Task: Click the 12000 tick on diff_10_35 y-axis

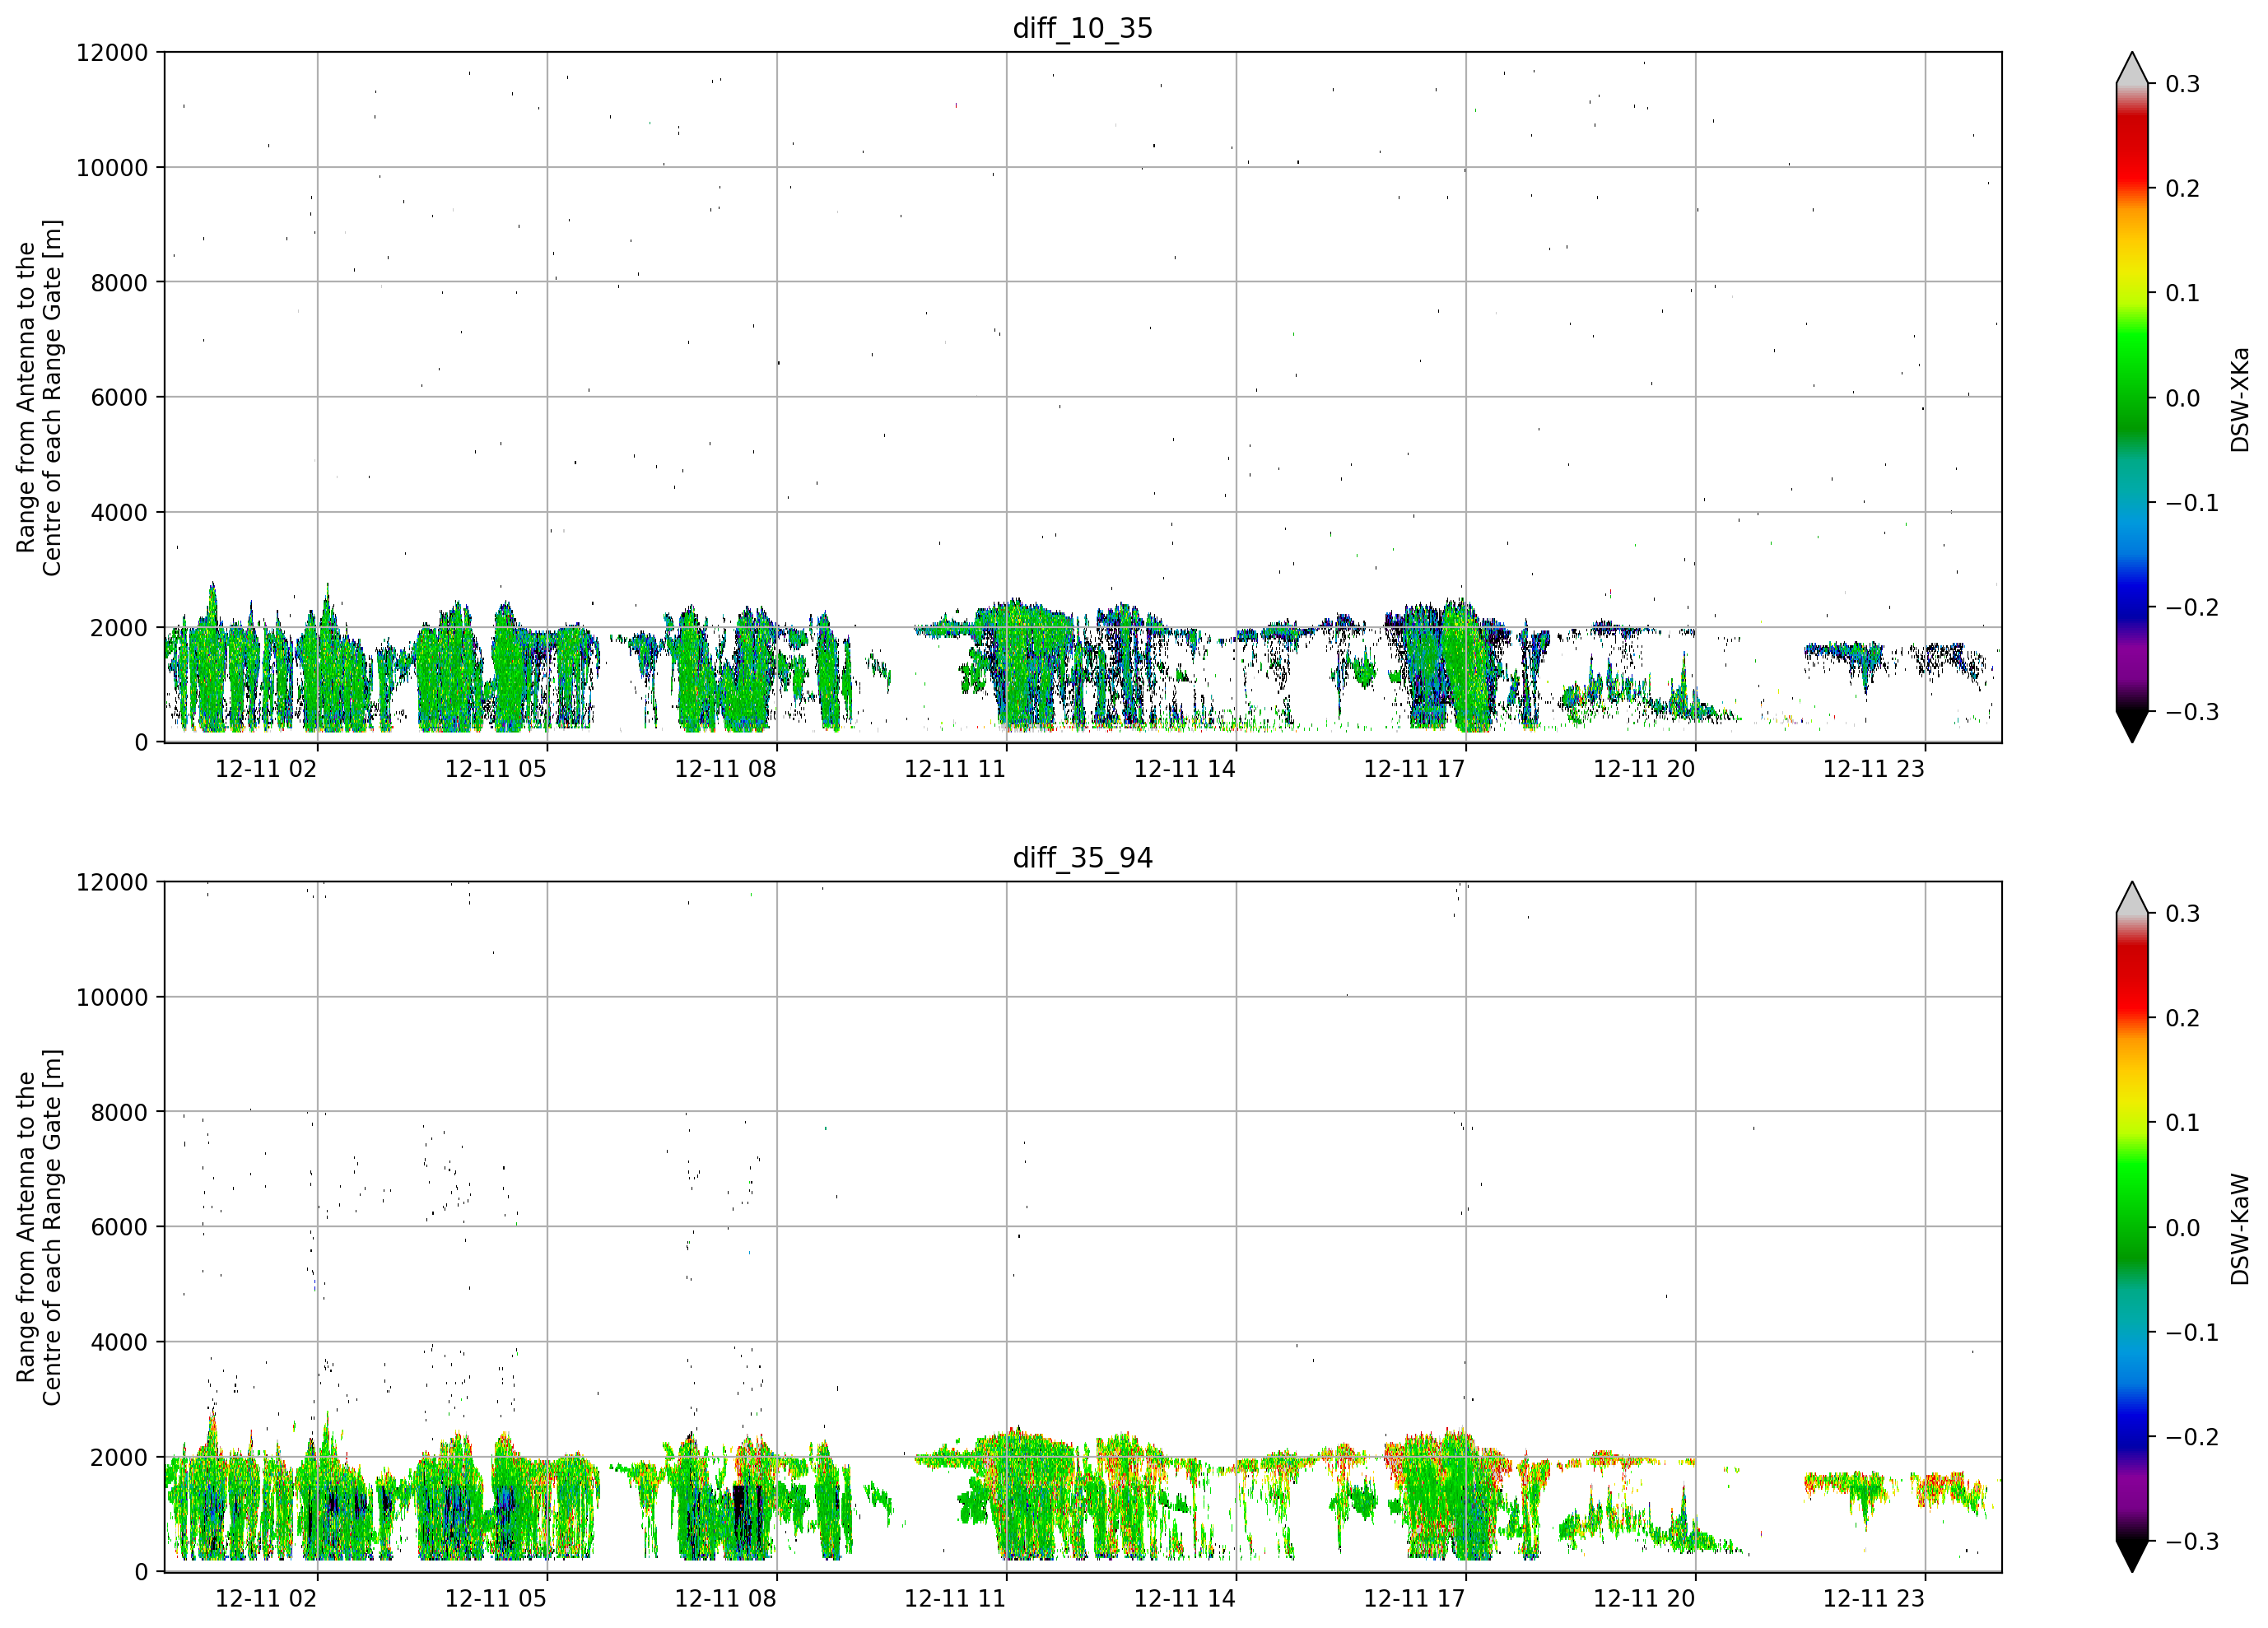Action: [x=112, y=53]
